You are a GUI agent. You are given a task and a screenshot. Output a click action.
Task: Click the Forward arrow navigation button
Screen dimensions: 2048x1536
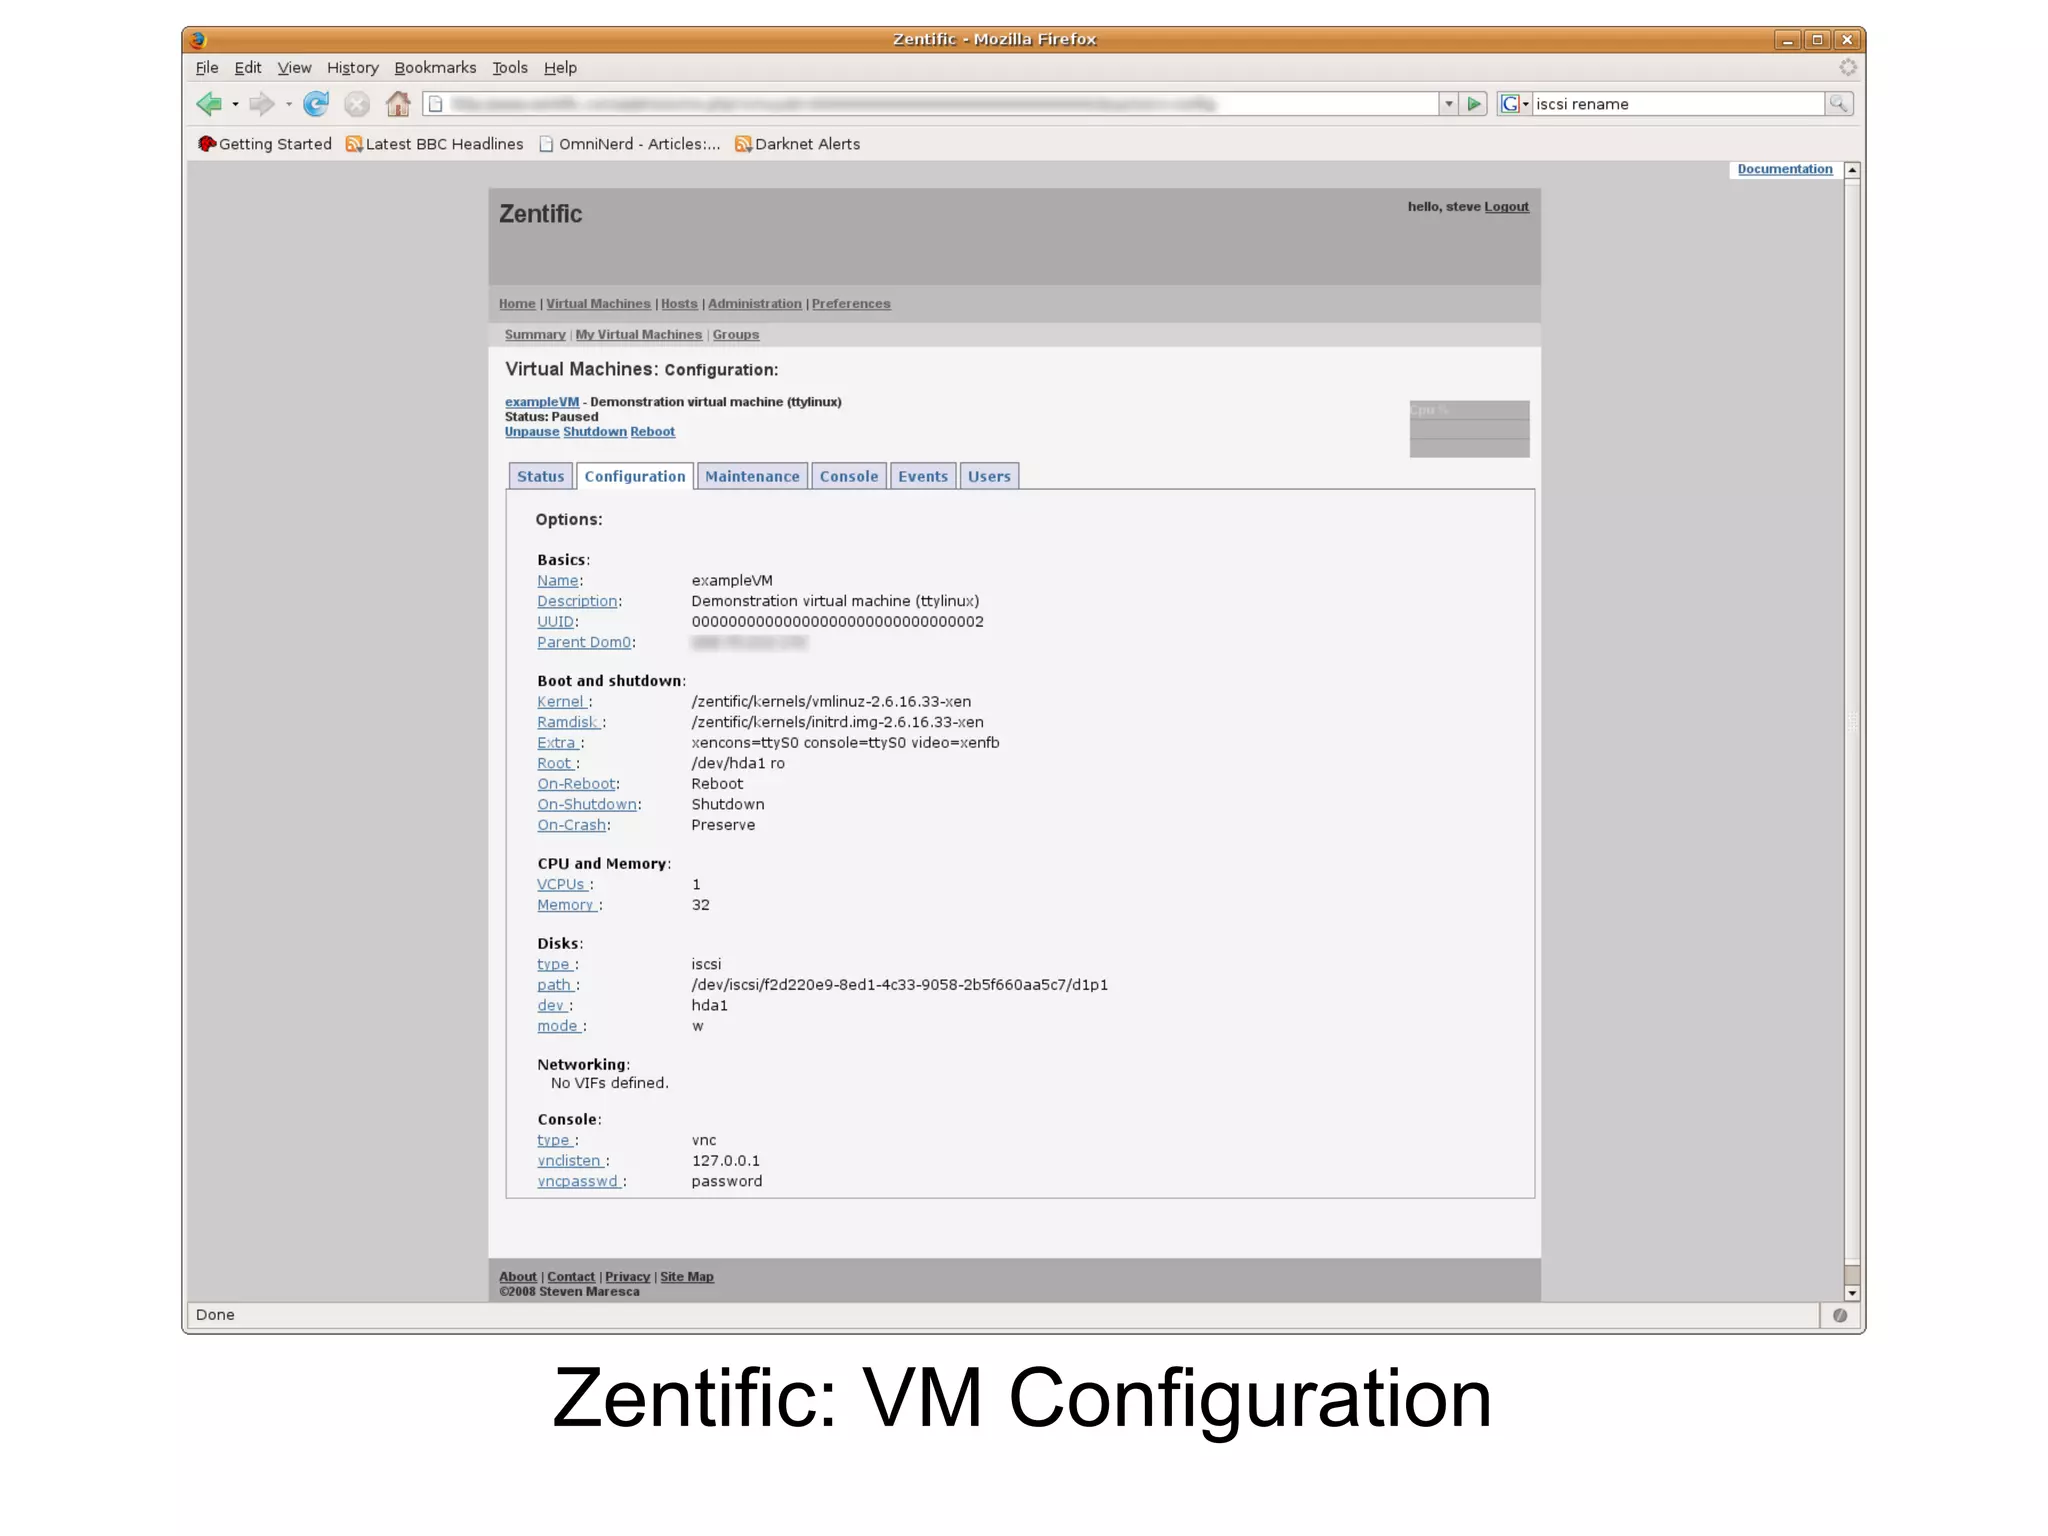pyautogui.click(x=261, y=104)
